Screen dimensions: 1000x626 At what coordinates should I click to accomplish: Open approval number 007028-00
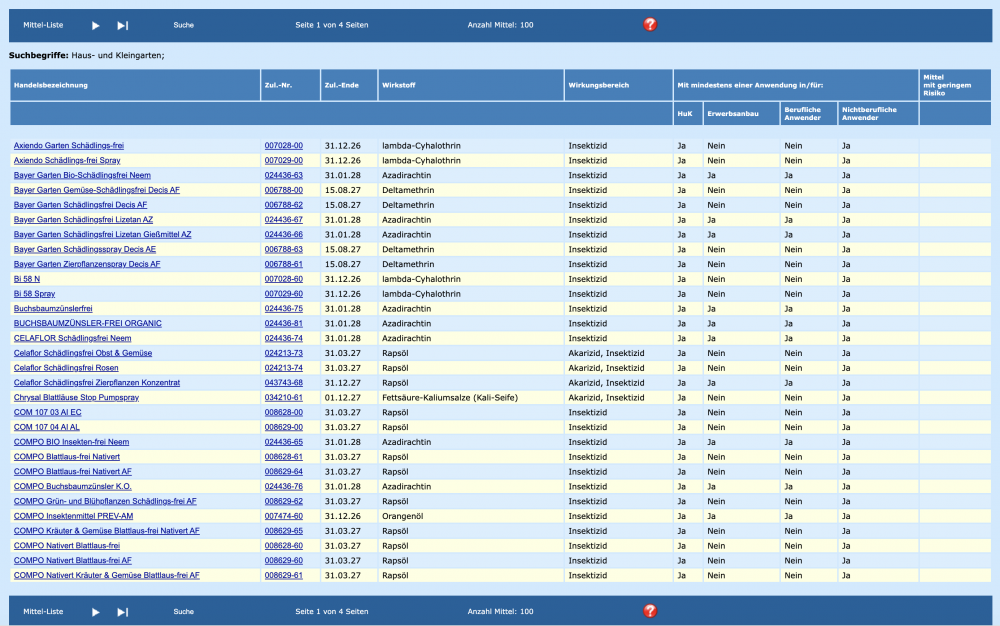[x=284, y=146]
